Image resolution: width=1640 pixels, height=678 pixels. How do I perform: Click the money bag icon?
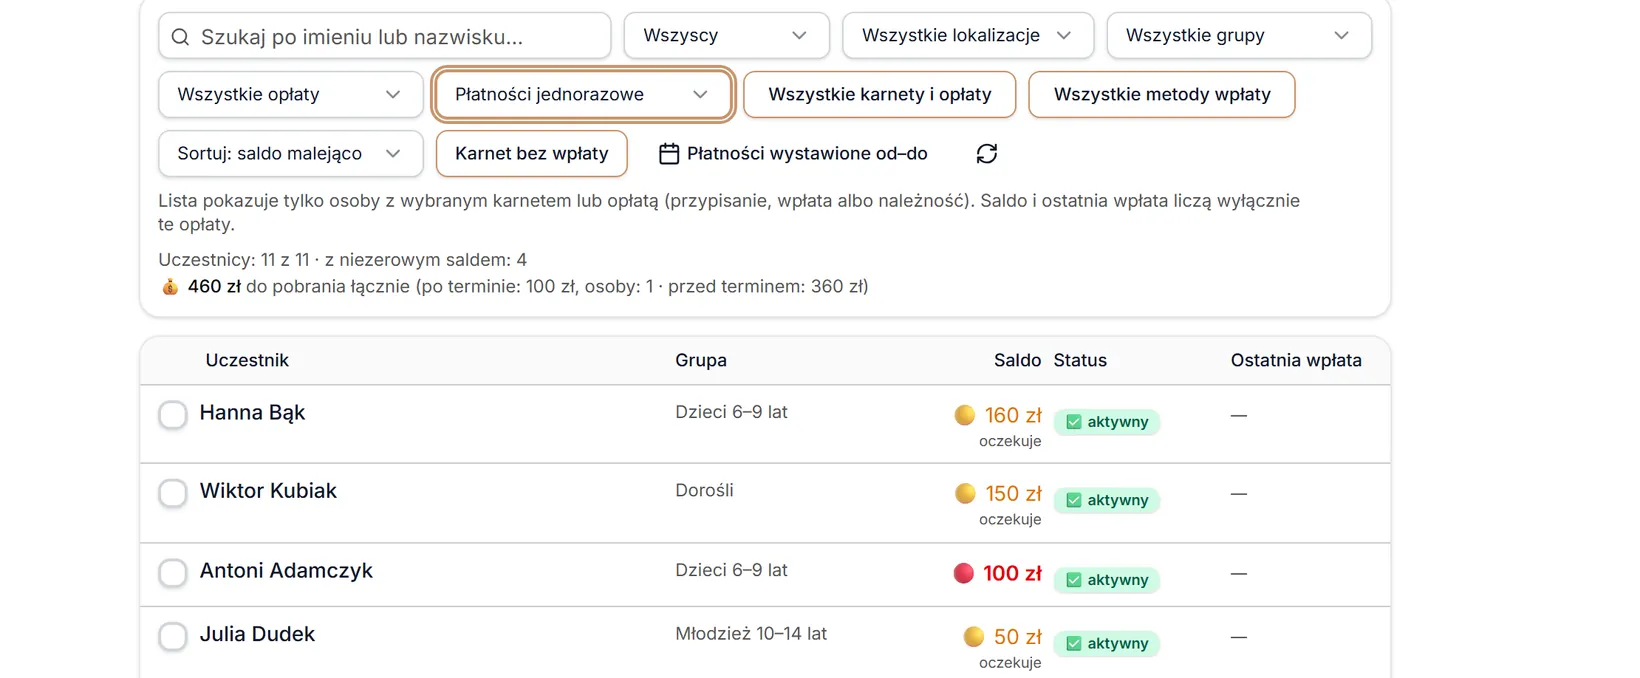170,287
